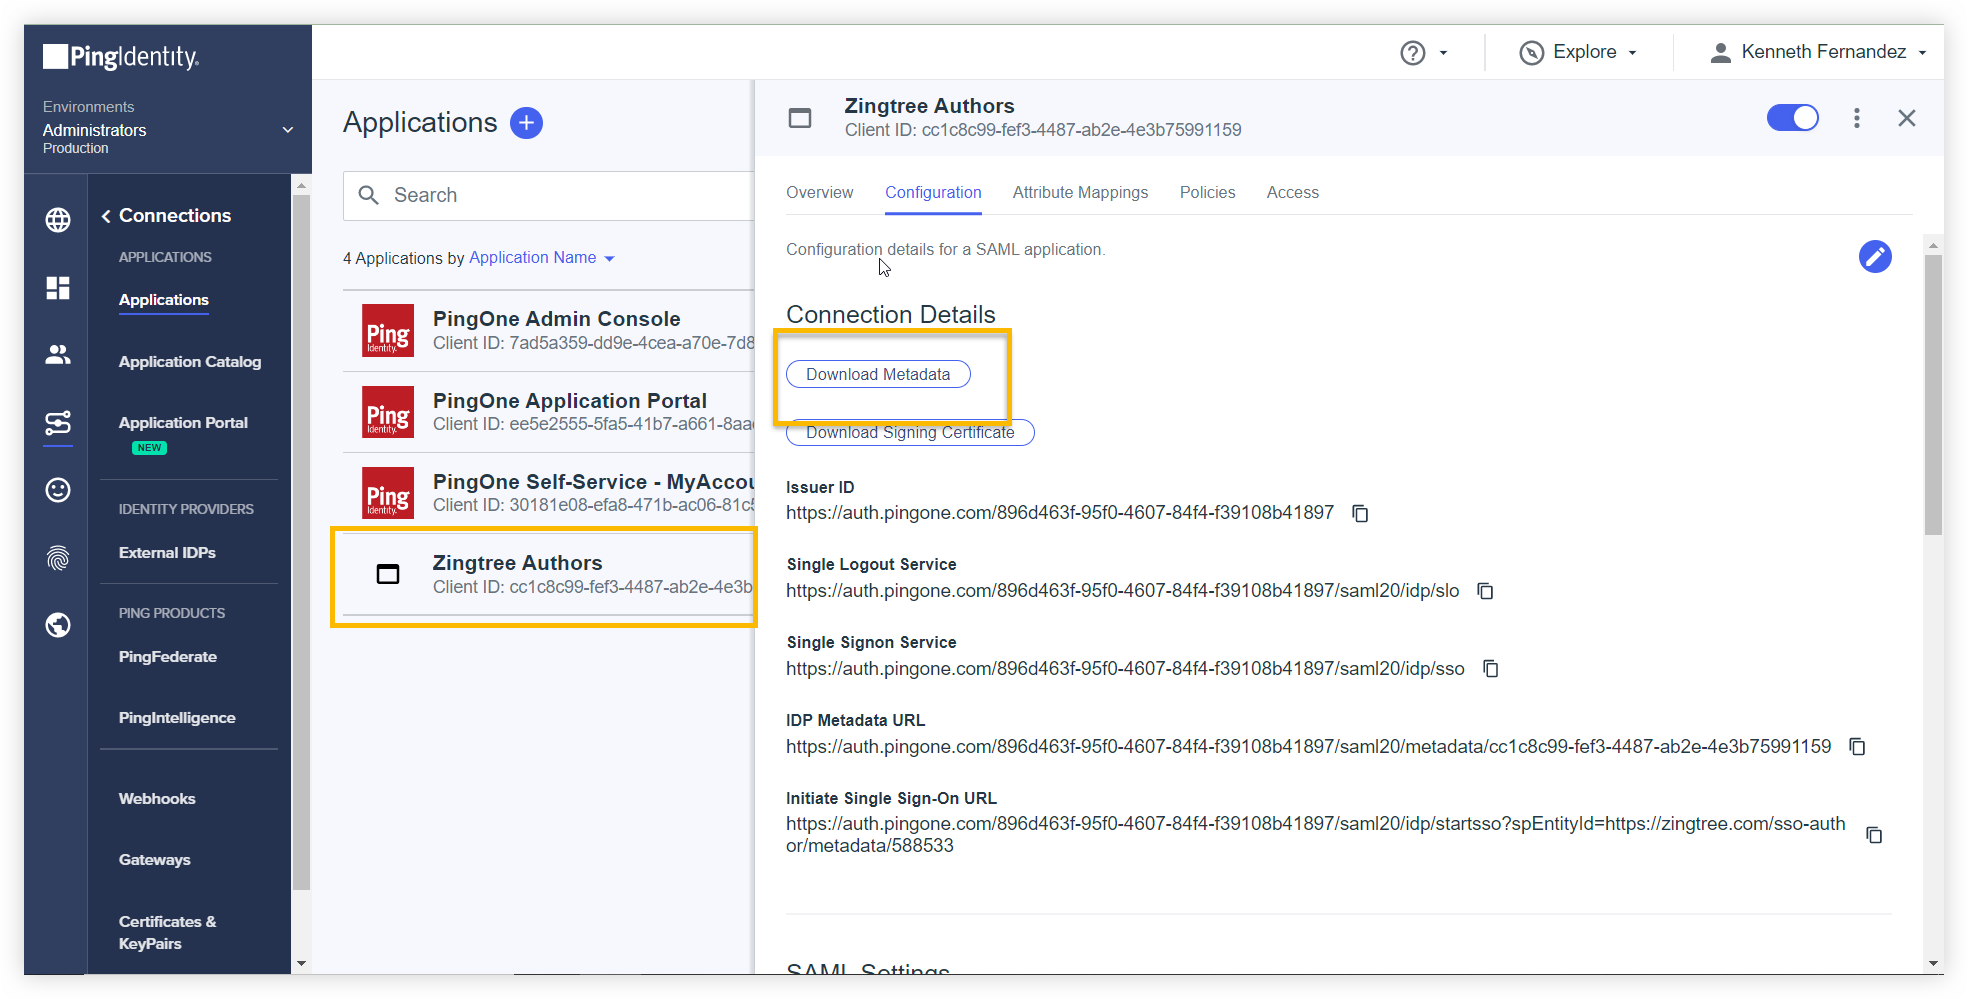The height and width of the screenshot is (999, 1968).
Task: Switch to the Overview tab
Action: 819,192
